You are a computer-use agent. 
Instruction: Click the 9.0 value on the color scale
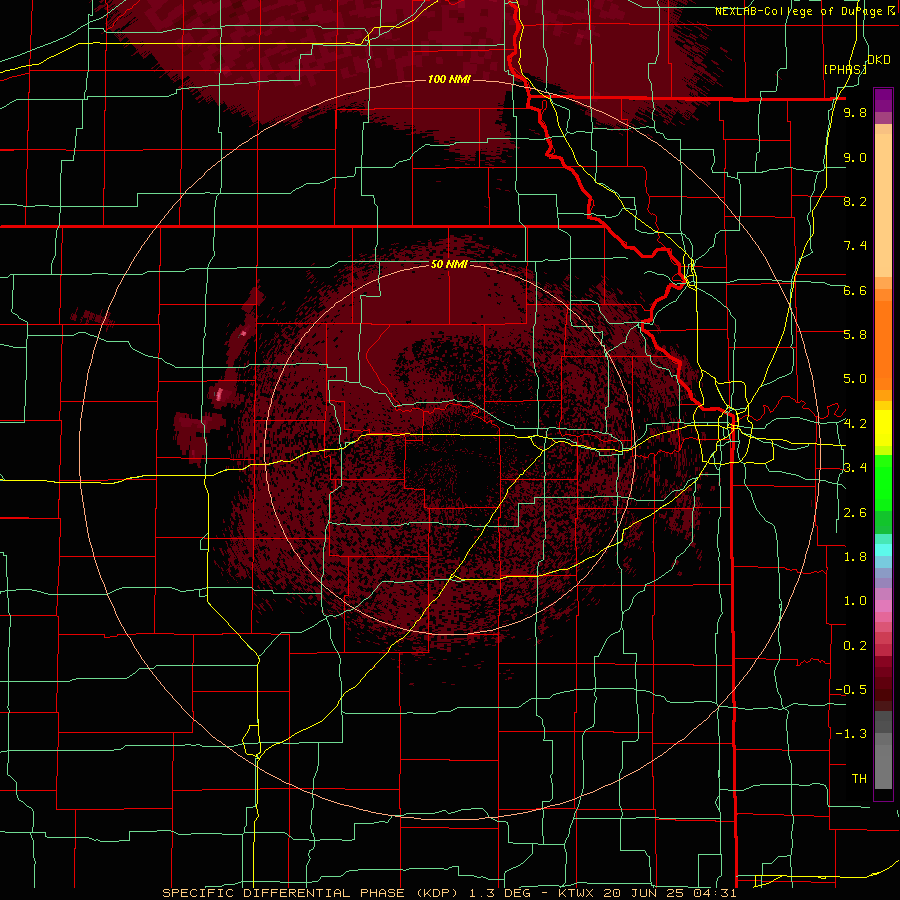tap(855, 157)
